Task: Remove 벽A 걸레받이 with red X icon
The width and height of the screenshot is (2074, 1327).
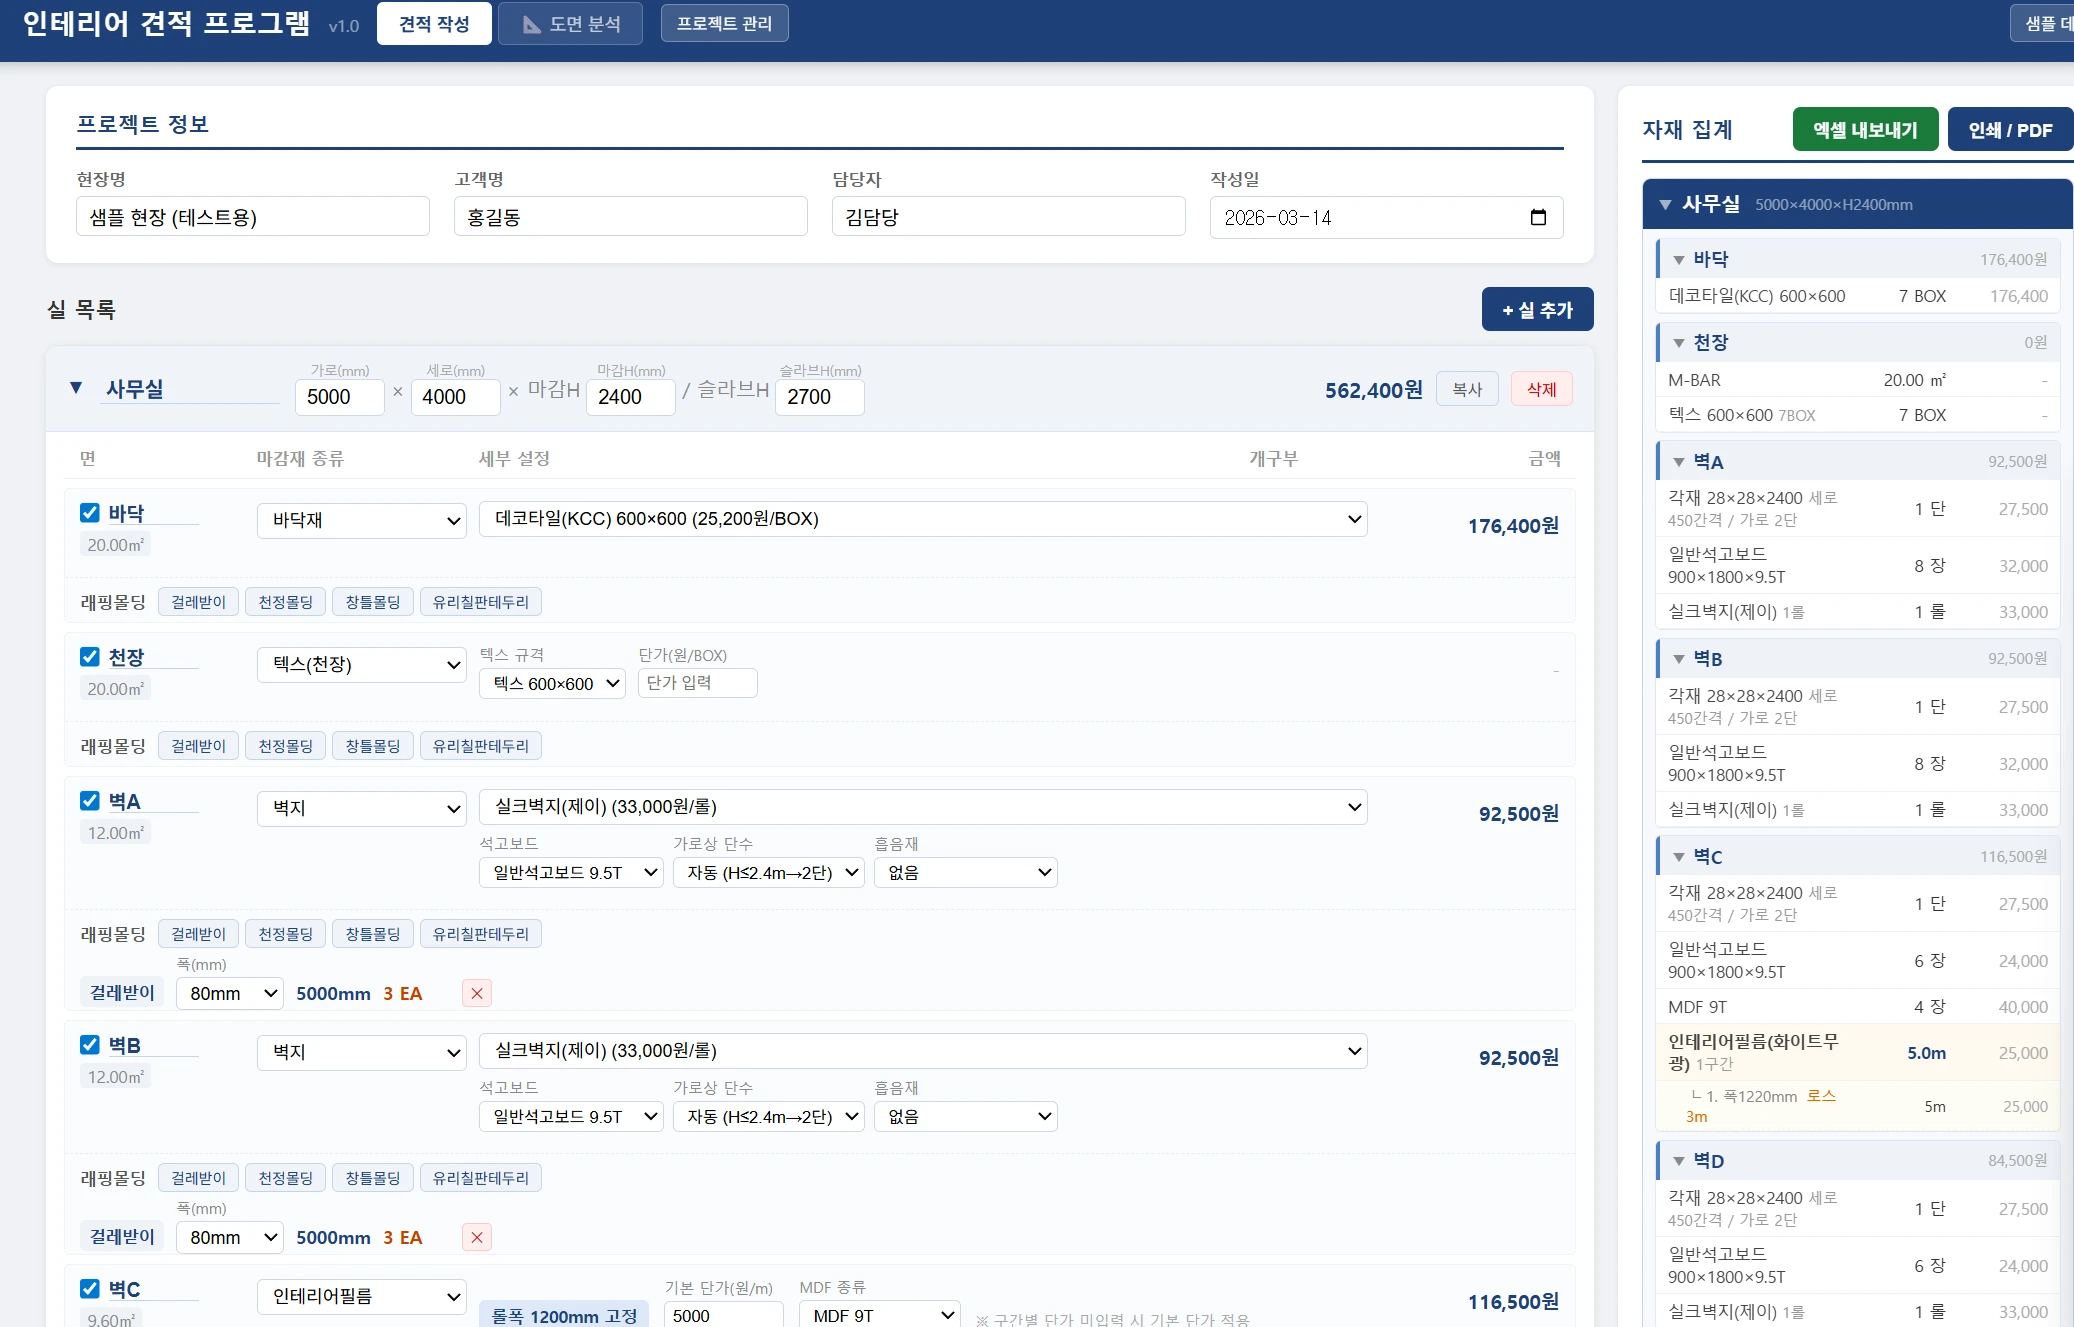Action: pyautogui.click(x=477, y=993)
